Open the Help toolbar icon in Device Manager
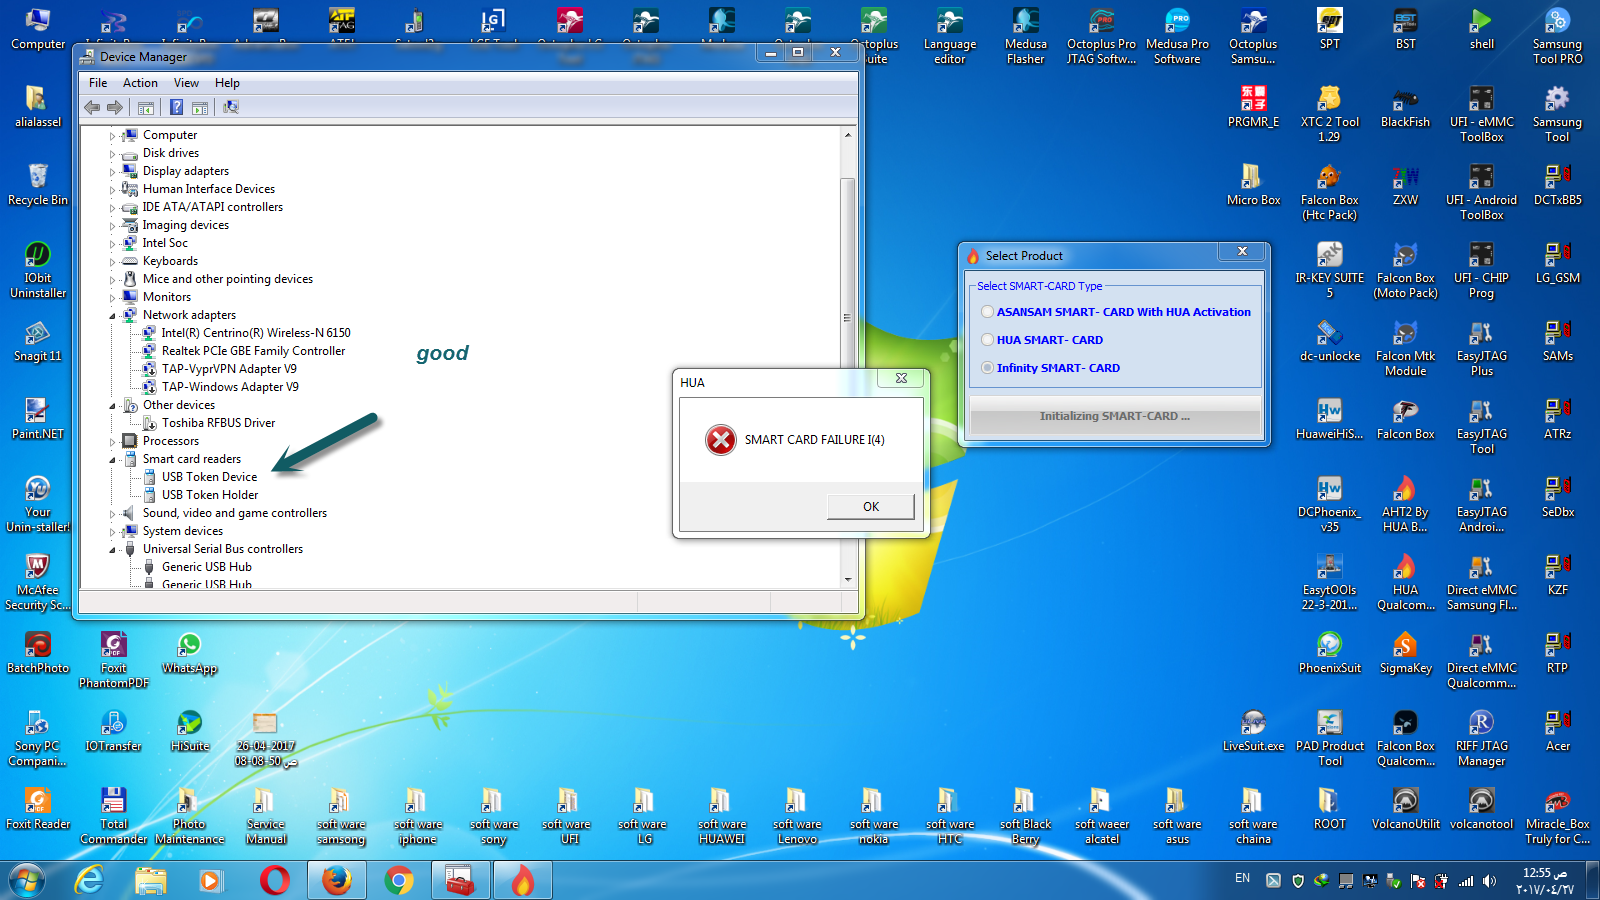Screen dimensions: 1600x900 pos(177,107)
